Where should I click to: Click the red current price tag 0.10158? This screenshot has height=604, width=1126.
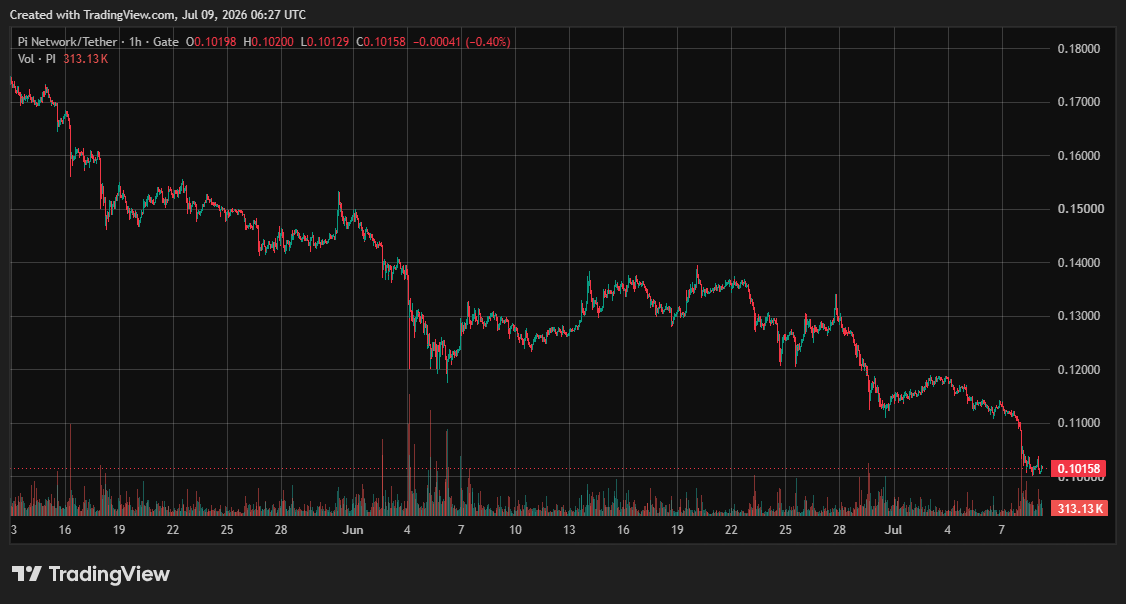[1078, 469]
